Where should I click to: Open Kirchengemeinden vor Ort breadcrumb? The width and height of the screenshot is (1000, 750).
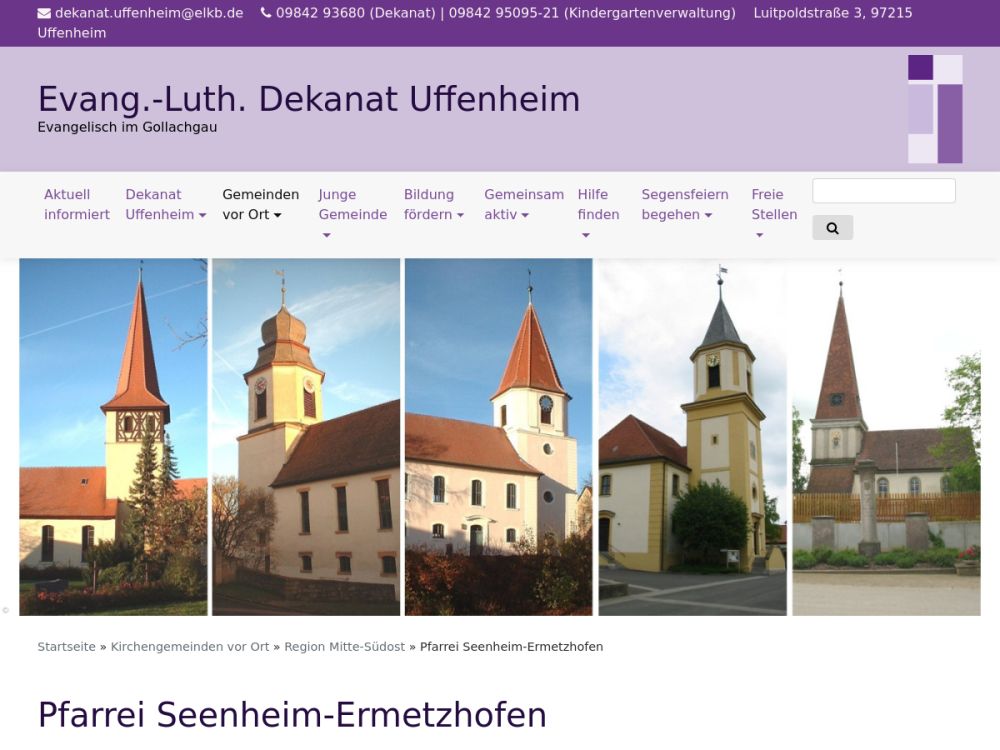[x=190, y=647]
